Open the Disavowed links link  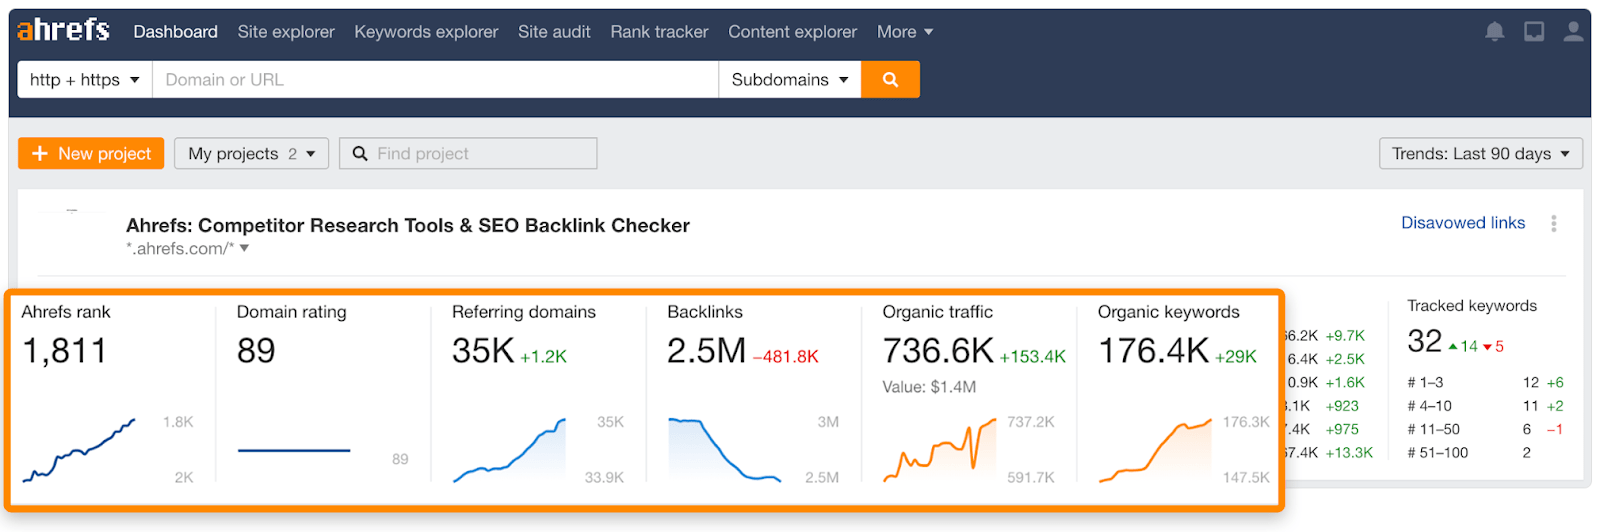coord(1462,223)
